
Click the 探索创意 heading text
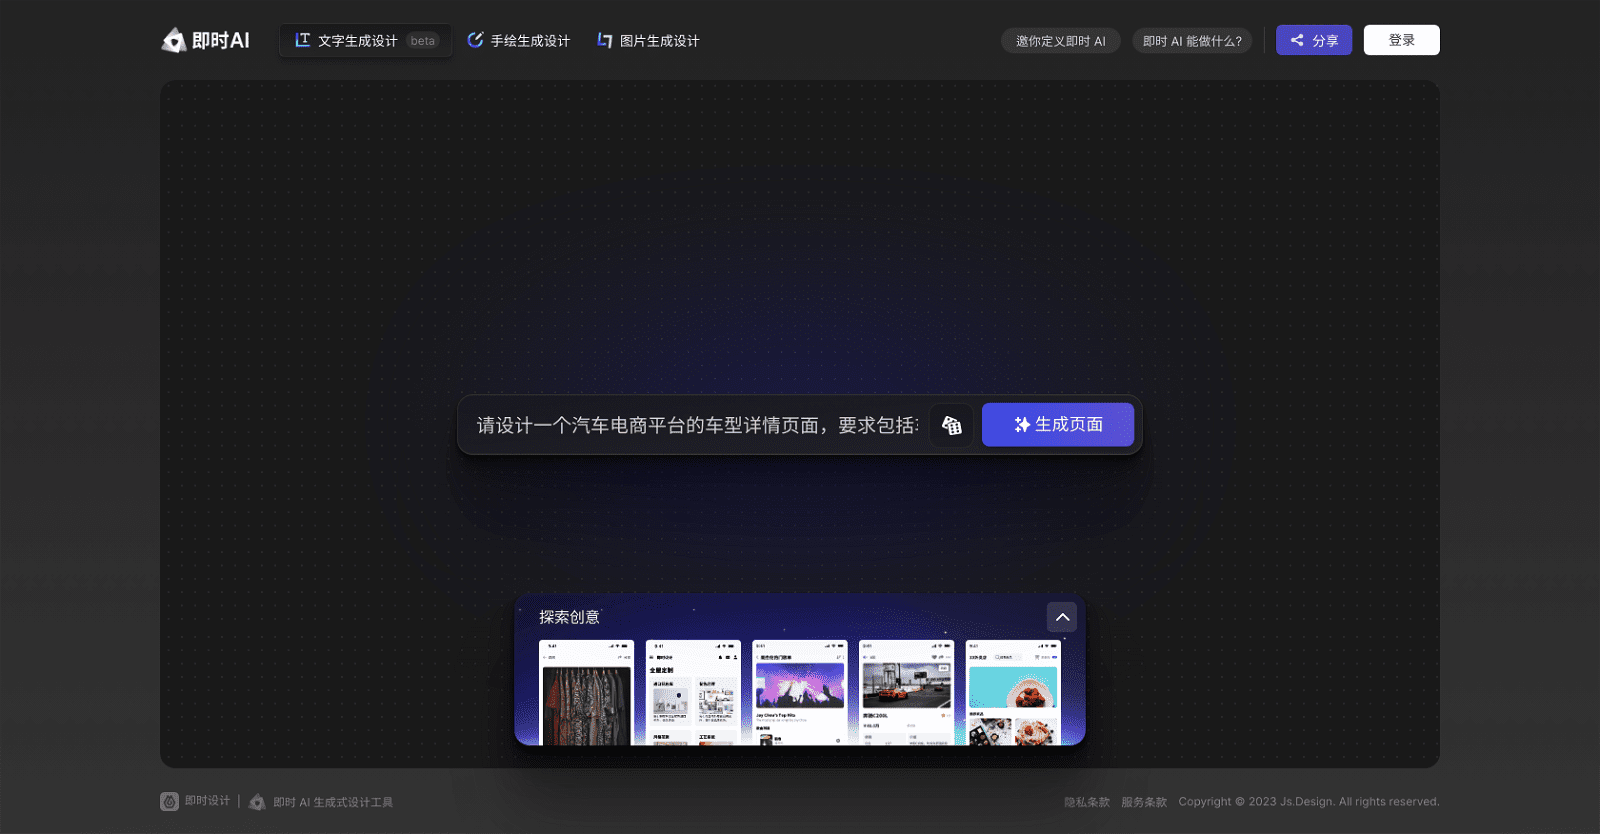(569, 617)
